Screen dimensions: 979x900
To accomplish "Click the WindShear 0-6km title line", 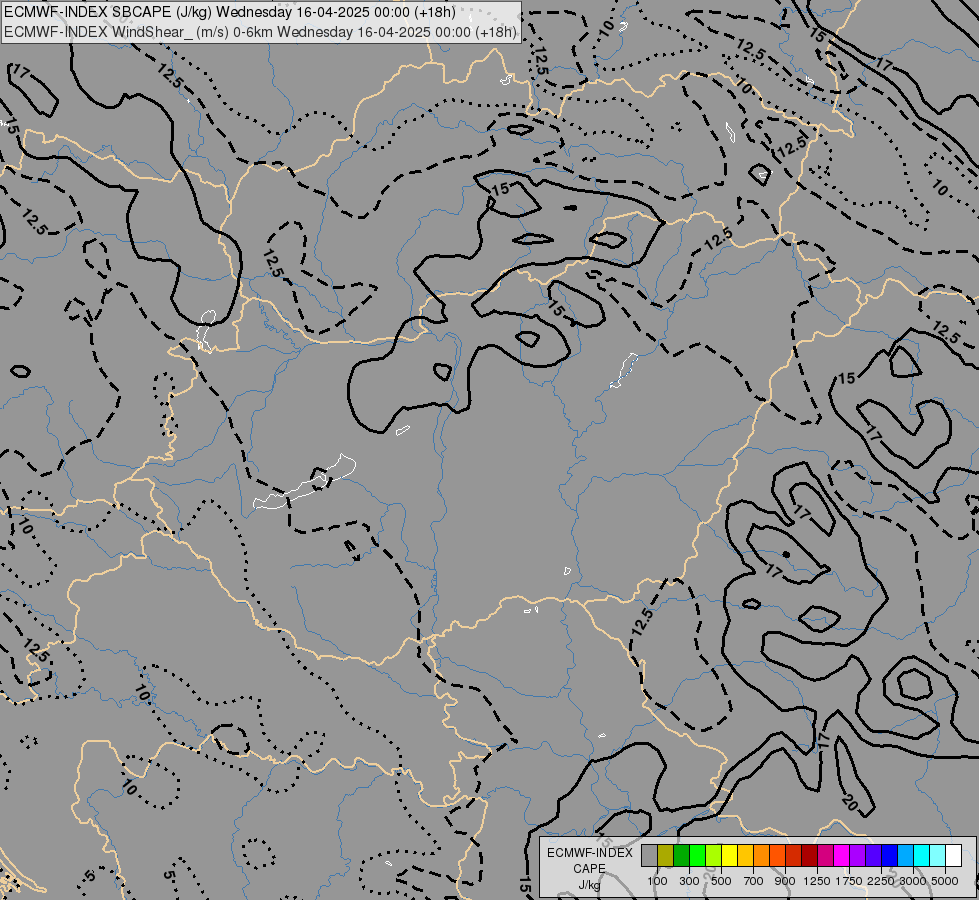I will tap(260, 32).
